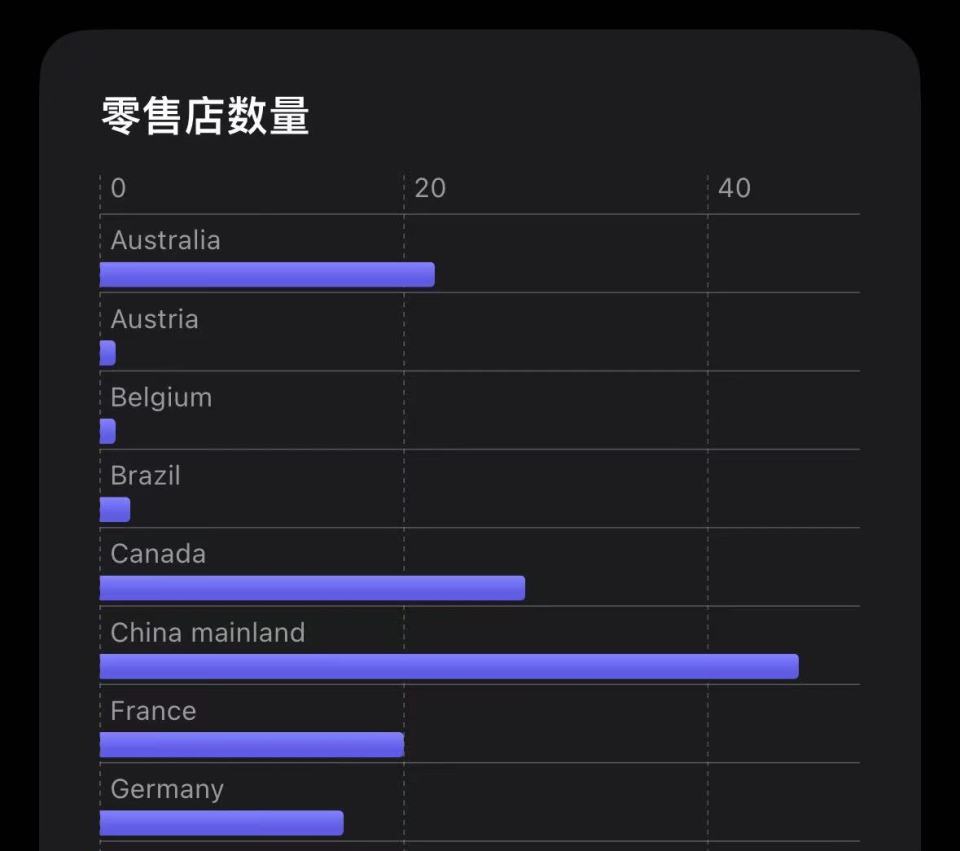Tap the Brazil bar
This screenshot has height=851, width=960.
[x=115, y=510]
